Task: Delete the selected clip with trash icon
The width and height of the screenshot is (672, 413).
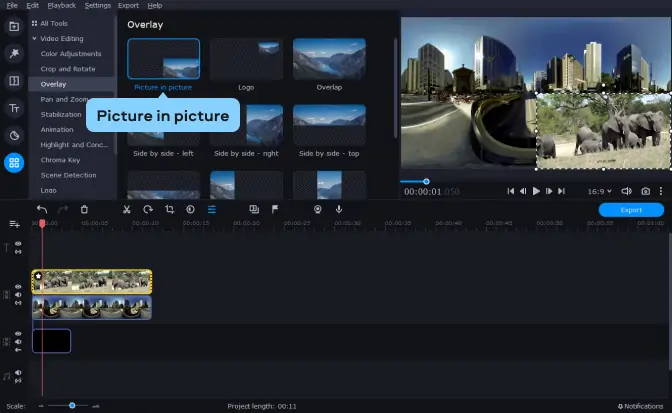Action: [84, 209]
